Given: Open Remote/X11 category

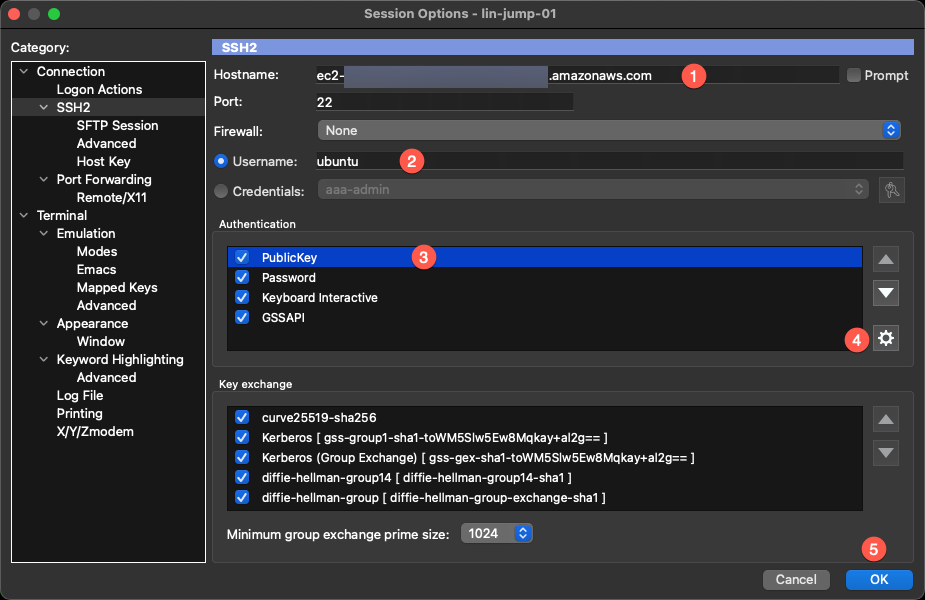Looking at the screenshot, I should [x=111, y=198].
